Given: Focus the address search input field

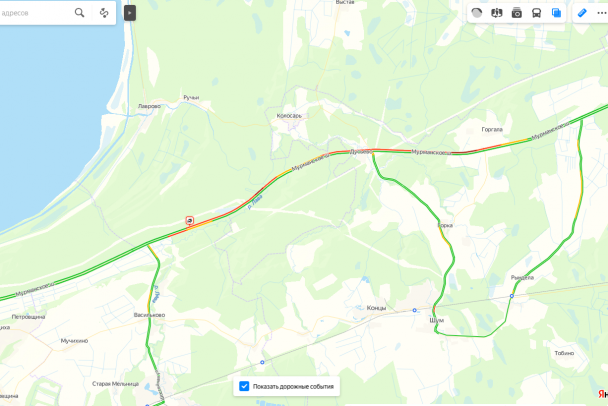Looking at the screenshot, I should [35, 13].
